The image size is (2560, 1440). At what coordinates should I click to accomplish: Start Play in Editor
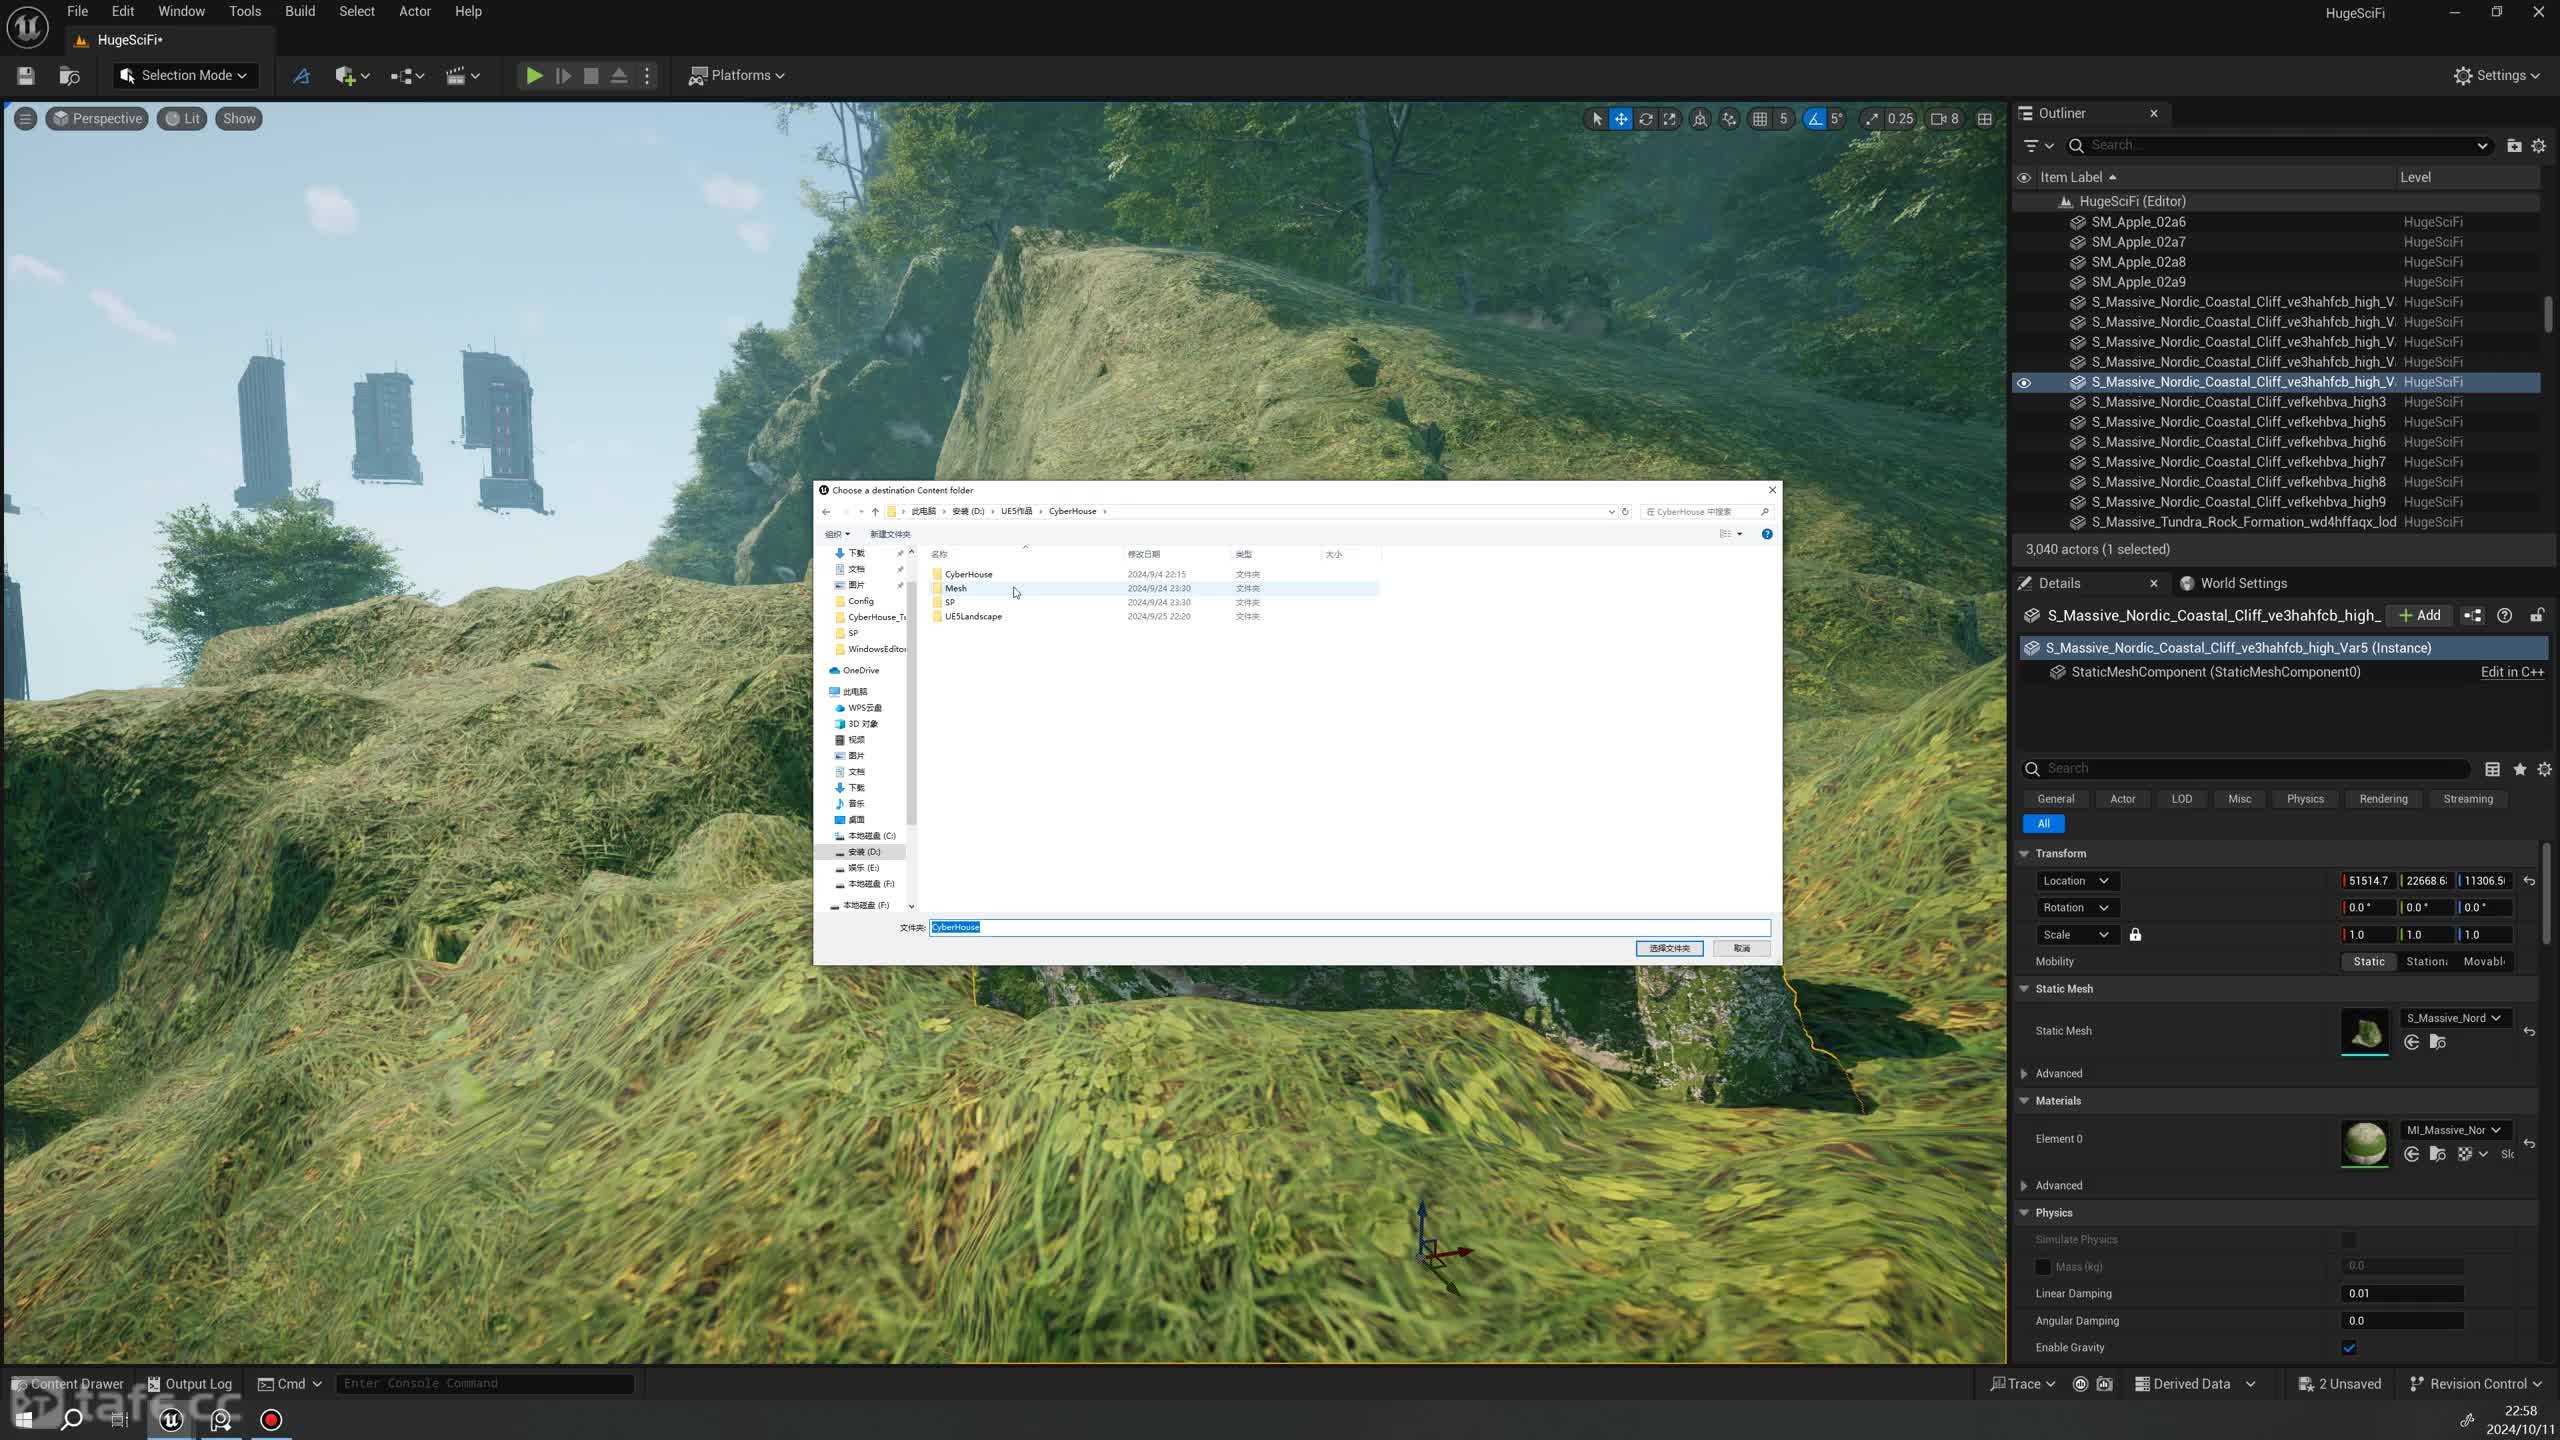pos(534,76)
